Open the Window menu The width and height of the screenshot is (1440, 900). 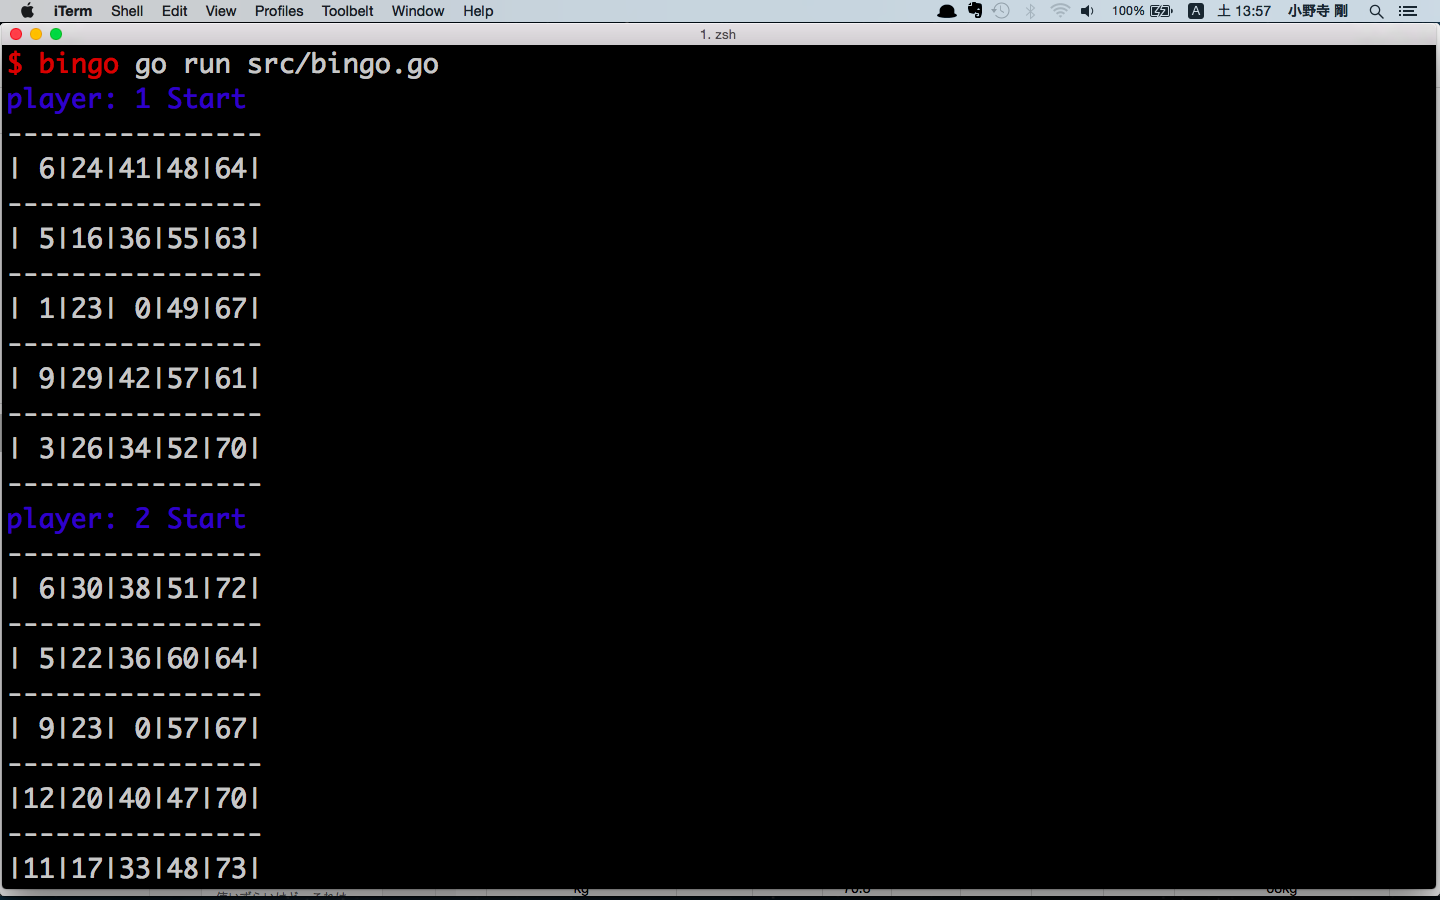(418, 11)
